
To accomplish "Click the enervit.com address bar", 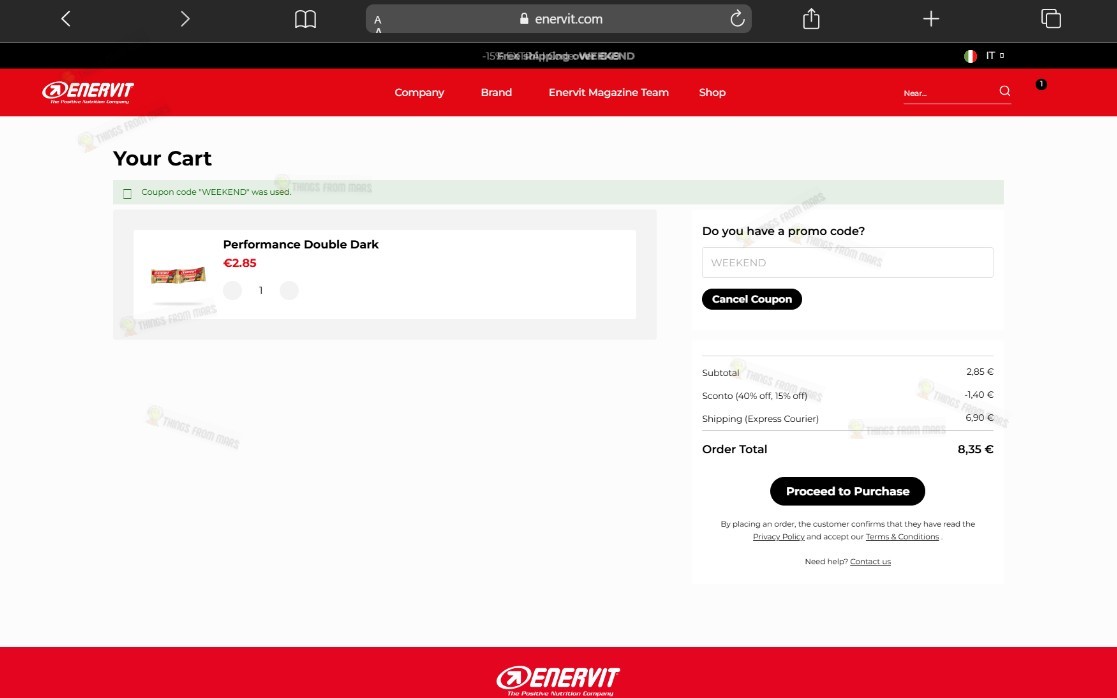I will [558, 19].
